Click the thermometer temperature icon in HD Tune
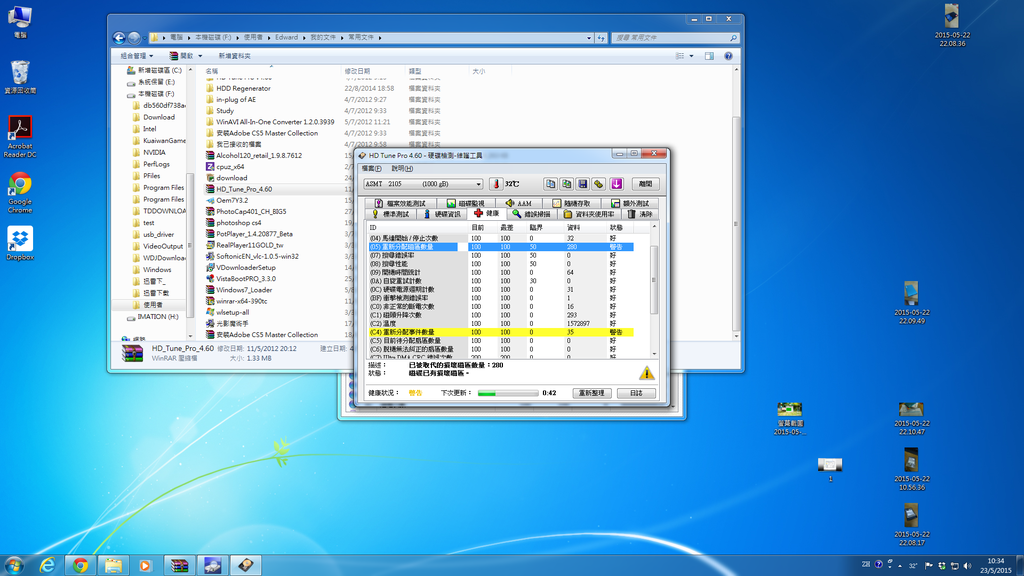 coord(496,184)
